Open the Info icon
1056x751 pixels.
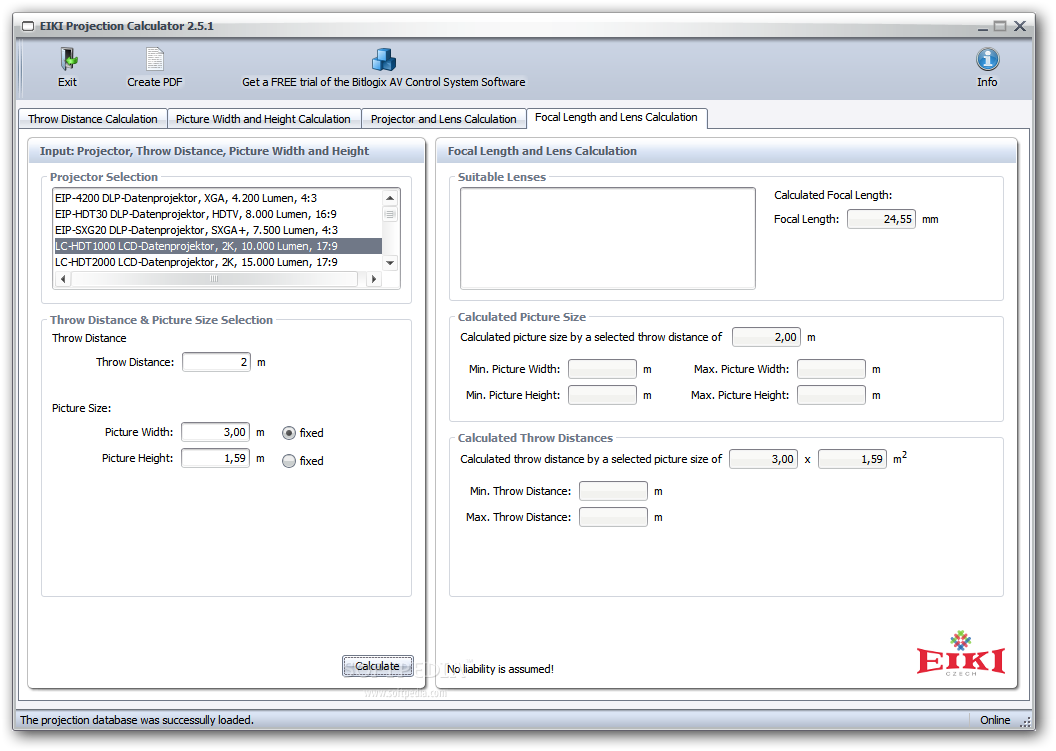[987, 60]
